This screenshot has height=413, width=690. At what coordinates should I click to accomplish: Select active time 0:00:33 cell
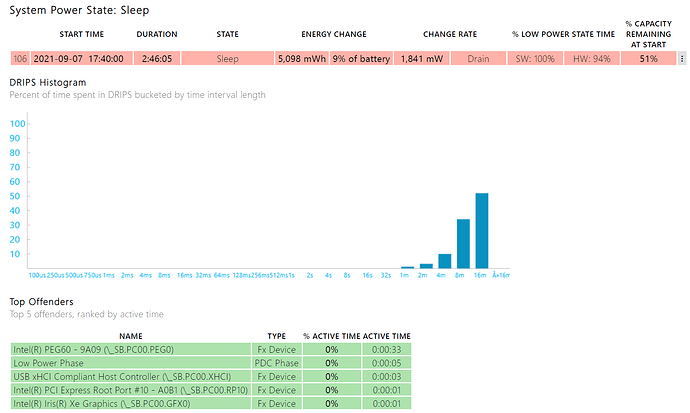pos(387,350)
